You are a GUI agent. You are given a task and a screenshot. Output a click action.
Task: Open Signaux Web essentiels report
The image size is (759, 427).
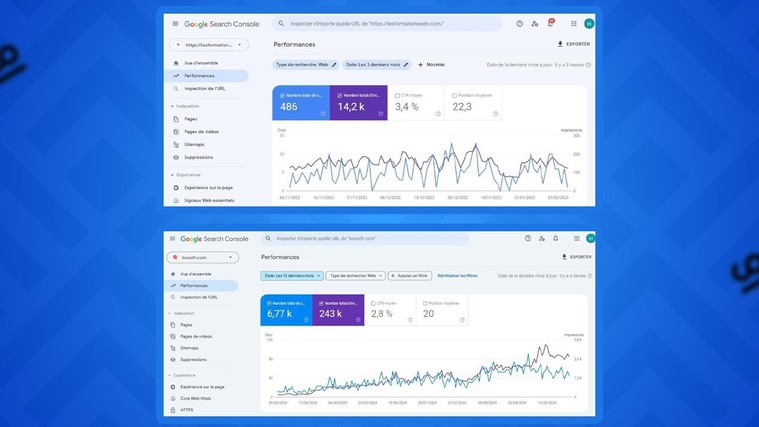pyautogui.click(x=207, y=200)
